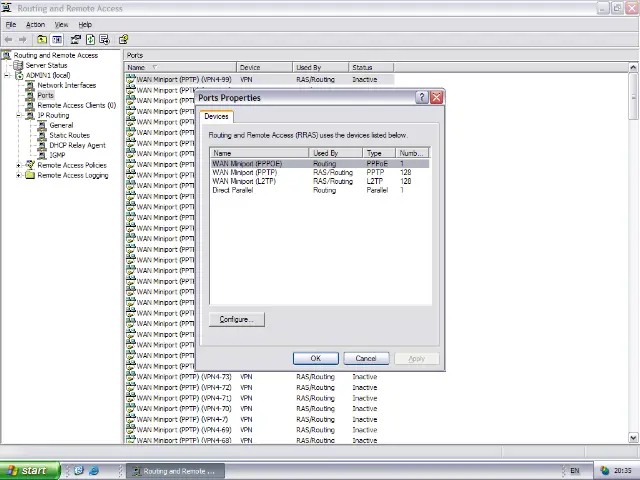
Task: Expand the Remote Access Policies node
Action: pos(19,165)
